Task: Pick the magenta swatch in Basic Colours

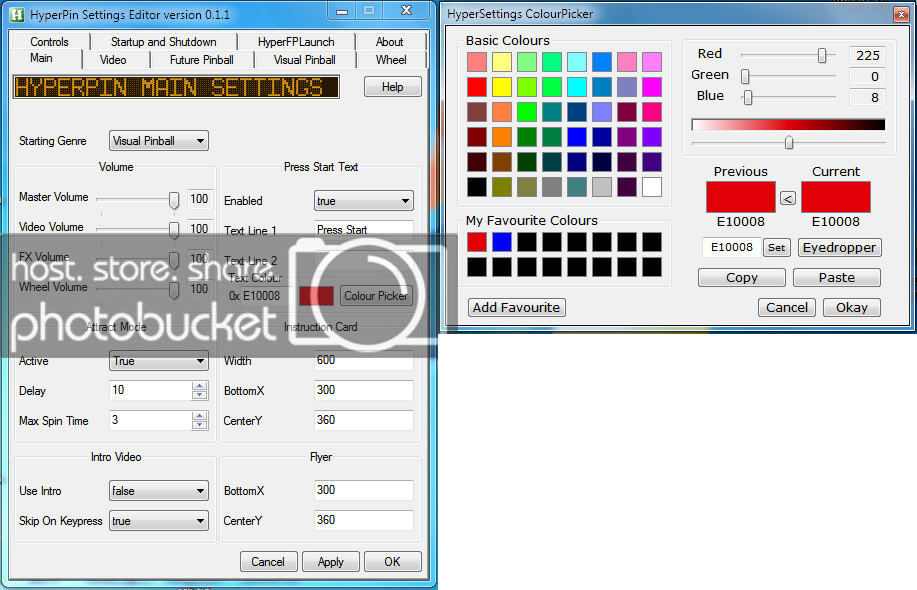Action: pos(651,87)
